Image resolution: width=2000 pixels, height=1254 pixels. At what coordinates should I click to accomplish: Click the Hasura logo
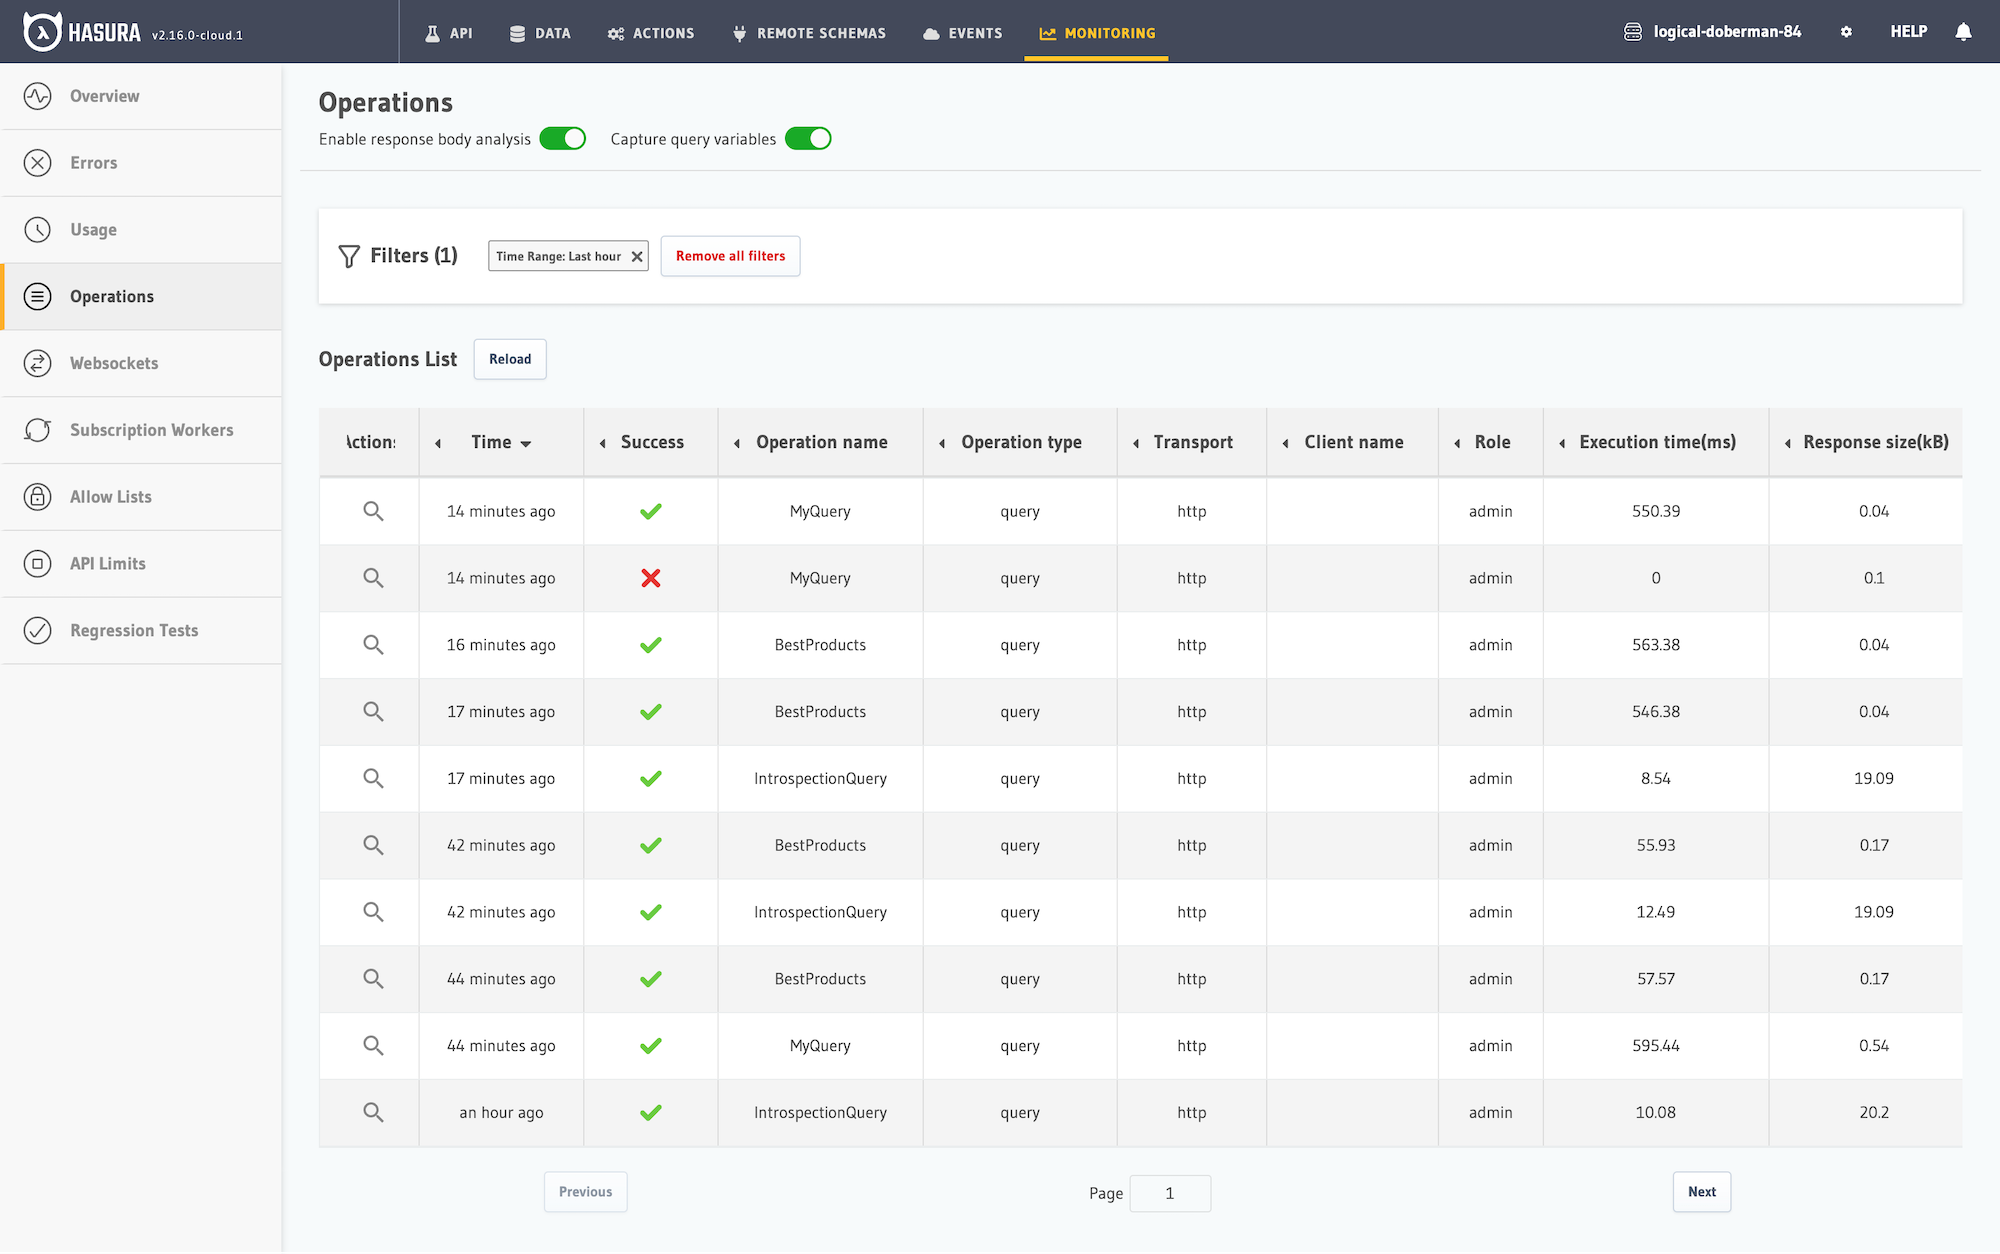(x=40, y=31)
